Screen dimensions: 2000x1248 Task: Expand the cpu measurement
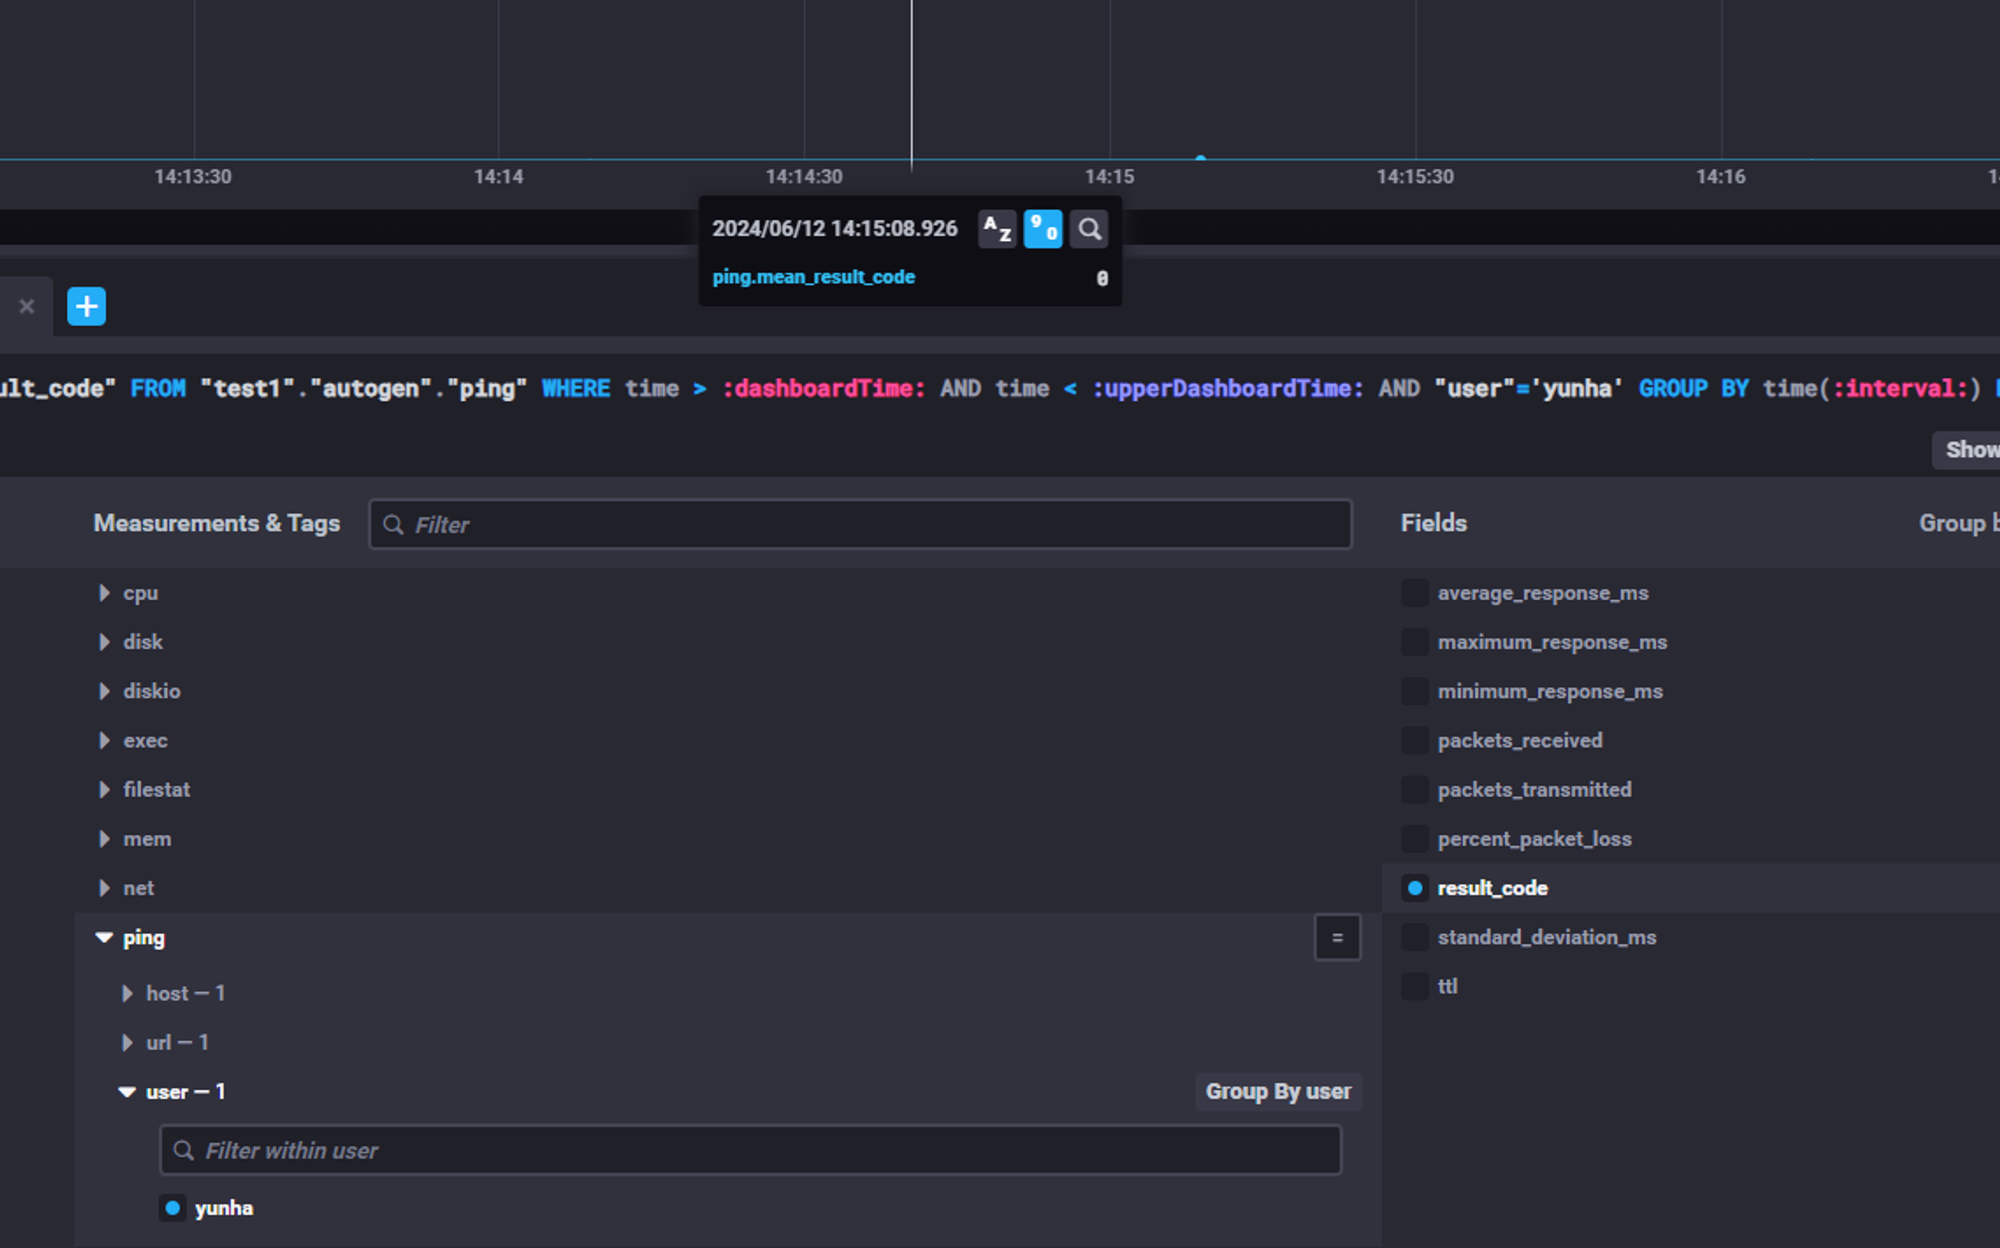105,593
